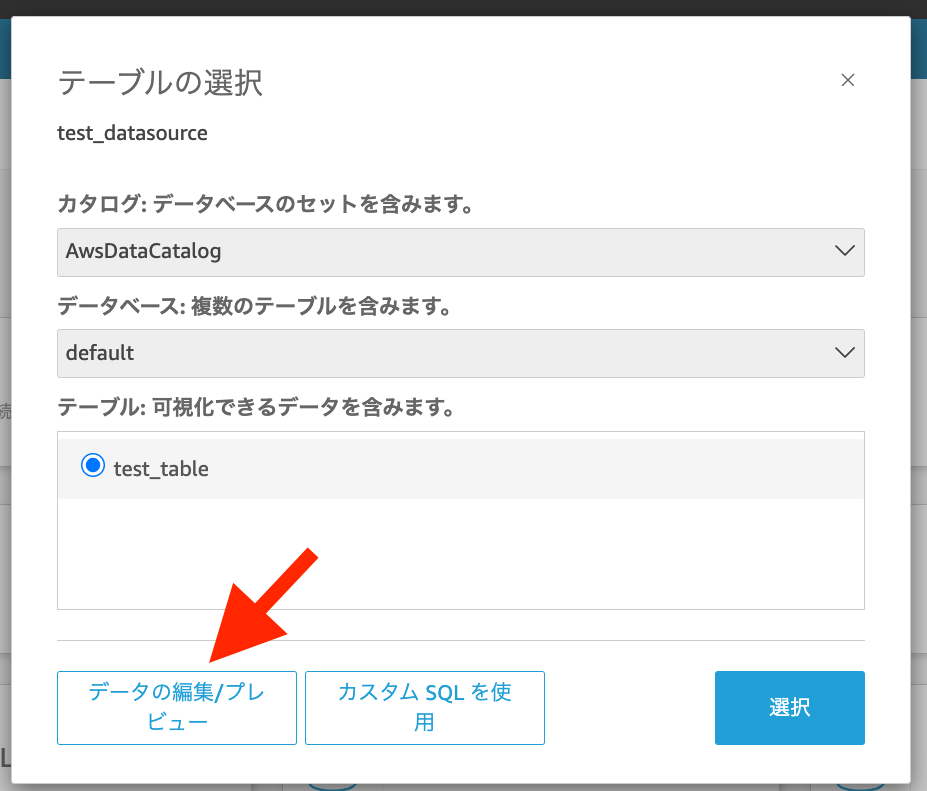Click the テーブル: 可視化できるデータ label
The image size is (927, 791).
coord(256,407)
